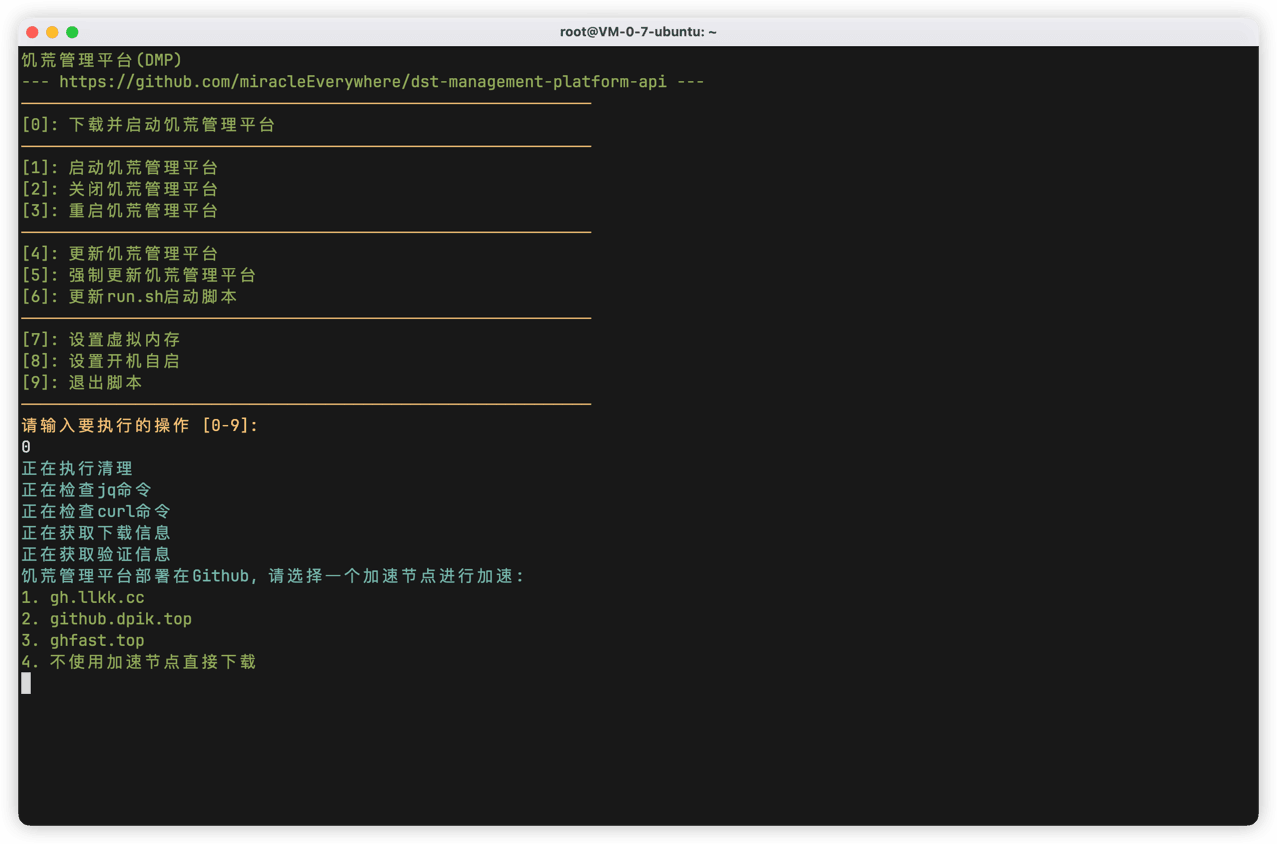The image size is (1277, 844).
Task: Click menu line [5] 强制更新饥荒管理平台
Action: click(x=139, y=275)
